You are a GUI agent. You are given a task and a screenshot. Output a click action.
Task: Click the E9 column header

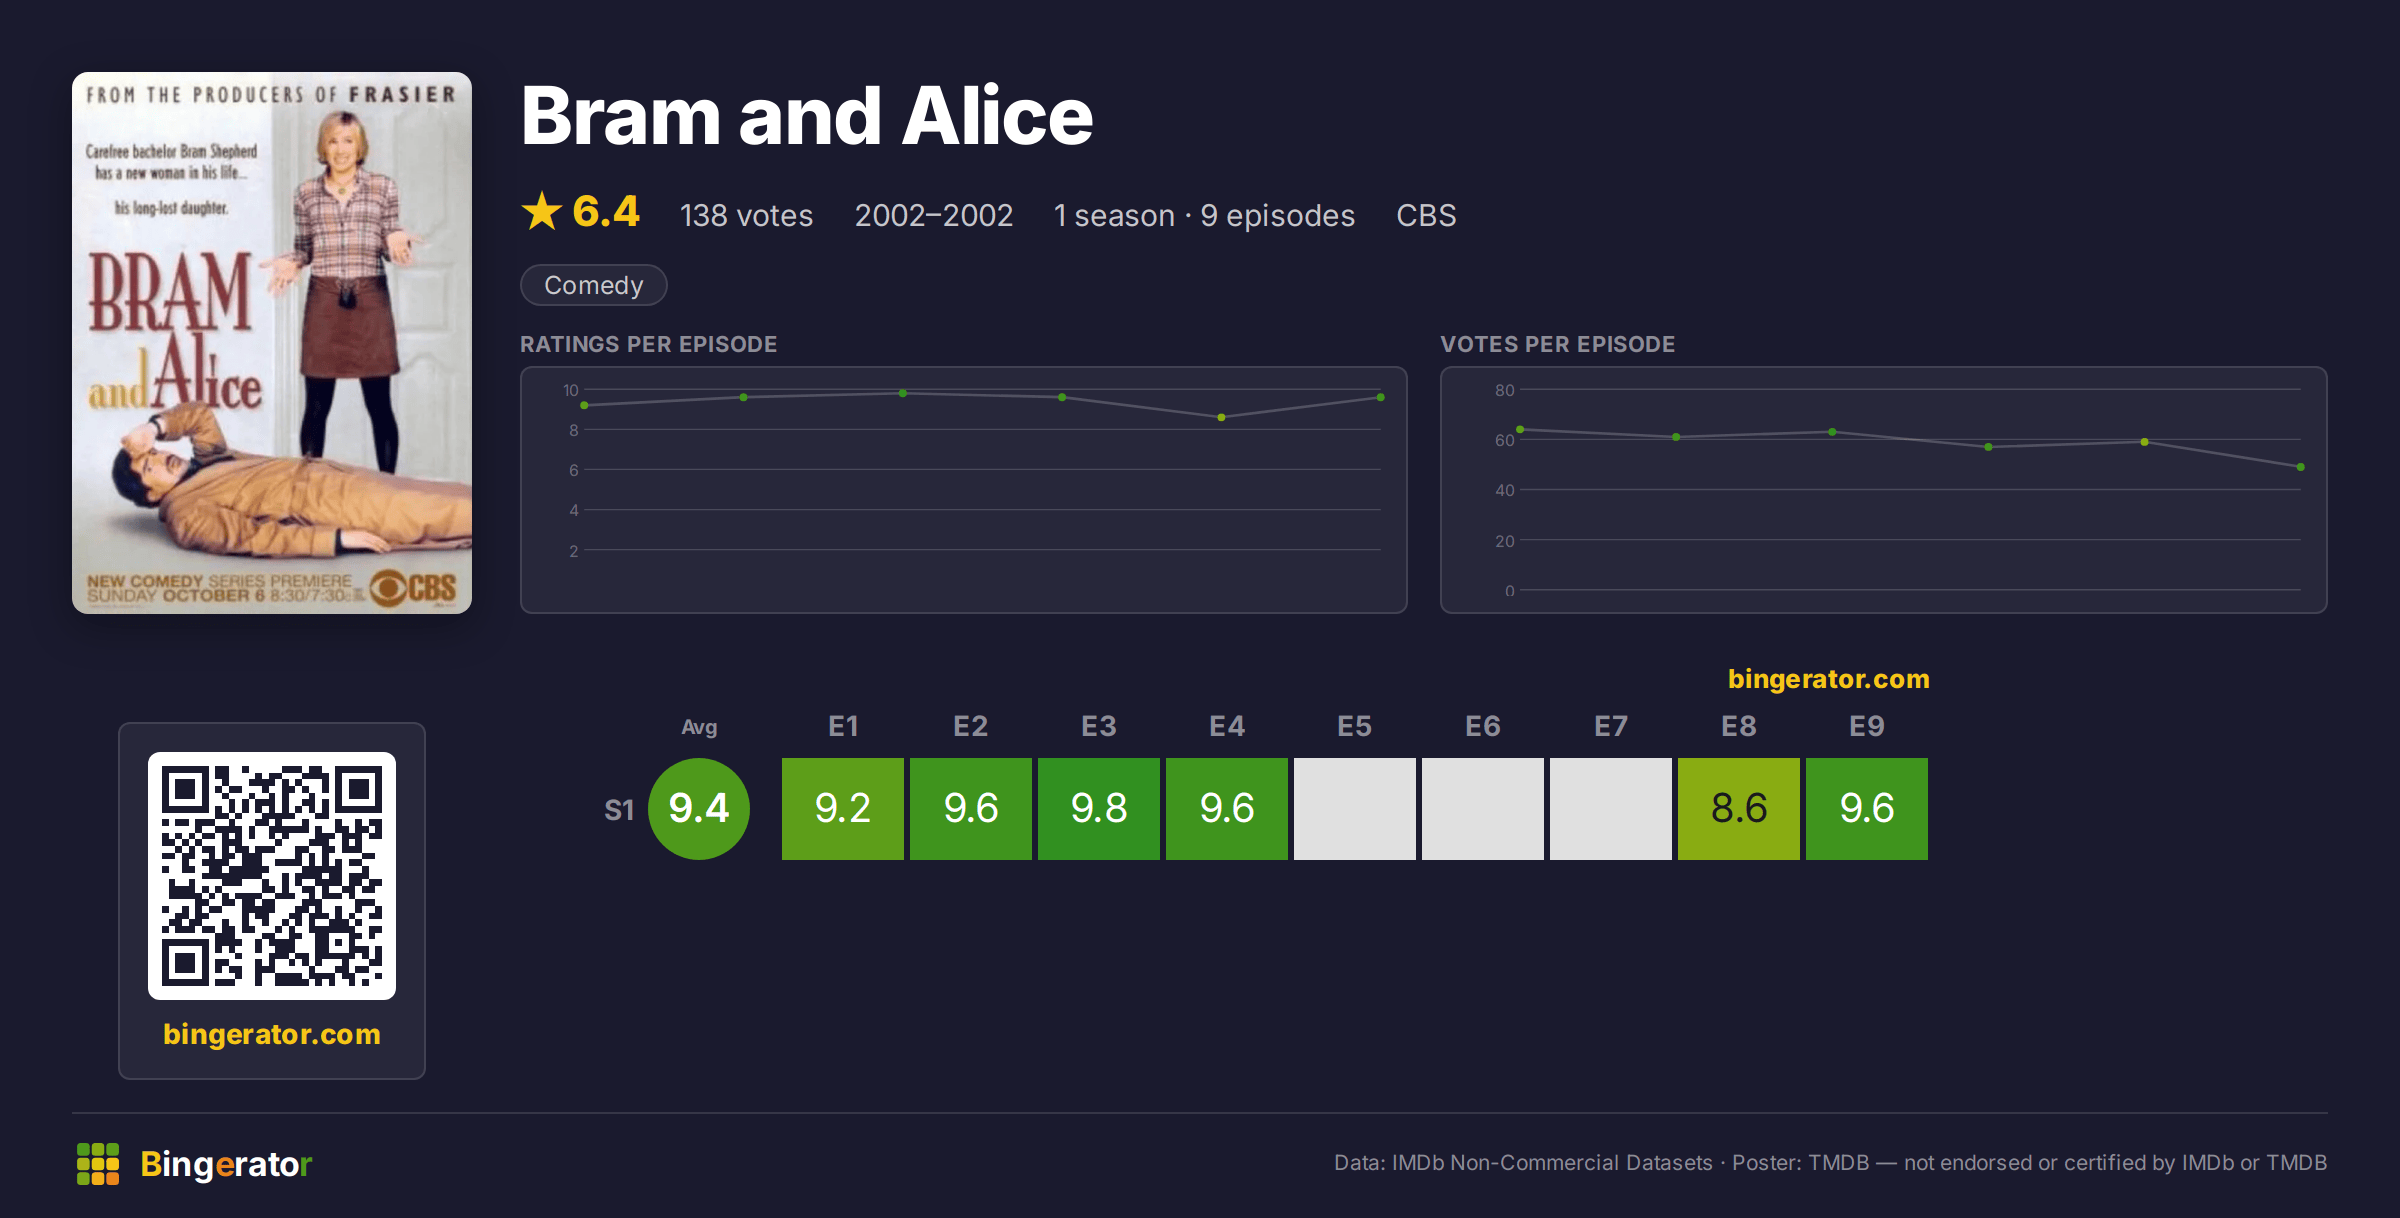point(1867,726)
